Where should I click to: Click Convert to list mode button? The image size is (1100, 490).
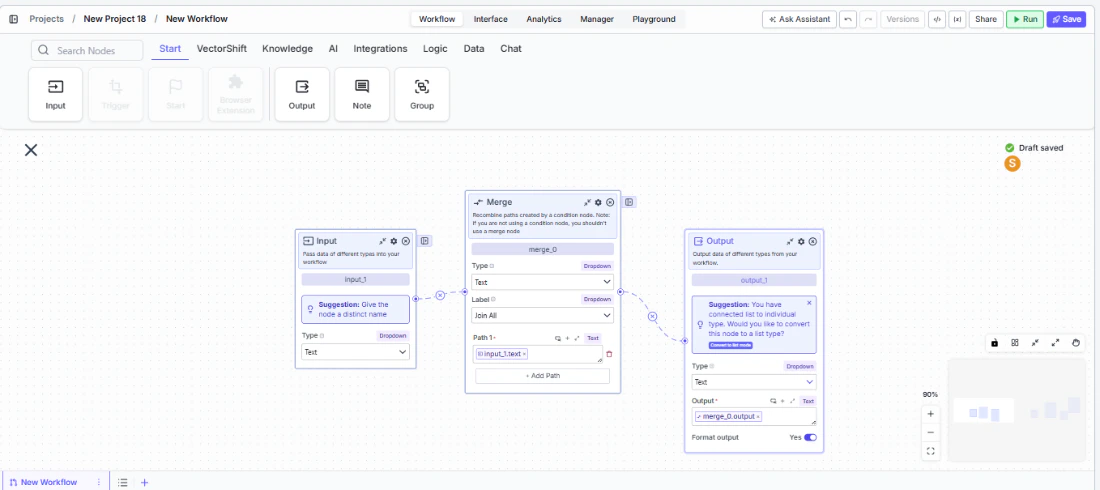tap(731, 345)
